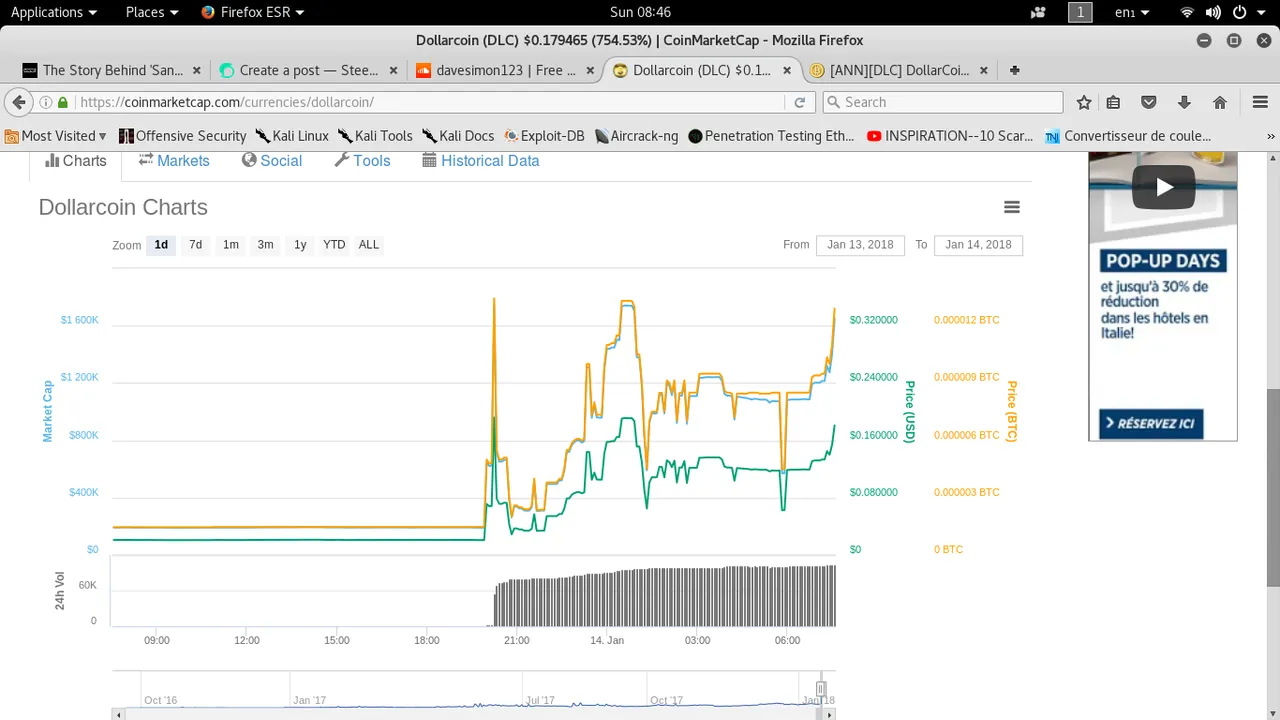1280x720 pixels.
Task: Click the clock showing Sun 08:46
Action: (x=640, y=12)
